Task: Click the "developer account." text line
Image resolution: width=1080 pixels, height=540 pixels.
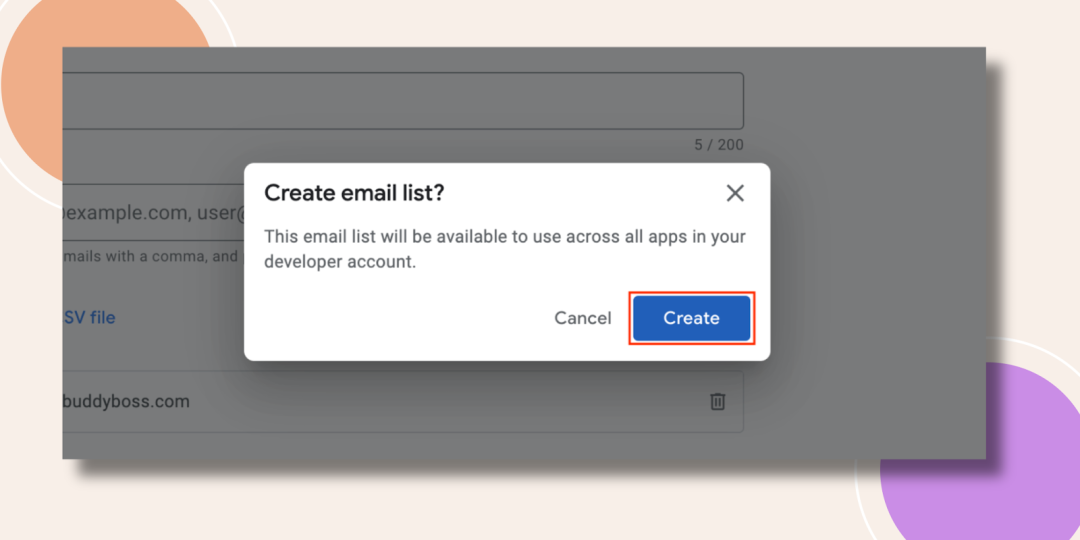Action: coord(340,262)
